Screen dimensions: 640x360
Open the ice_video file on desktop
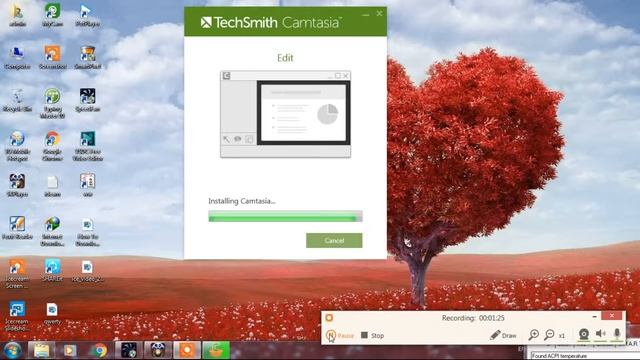(x=87, y=270)
